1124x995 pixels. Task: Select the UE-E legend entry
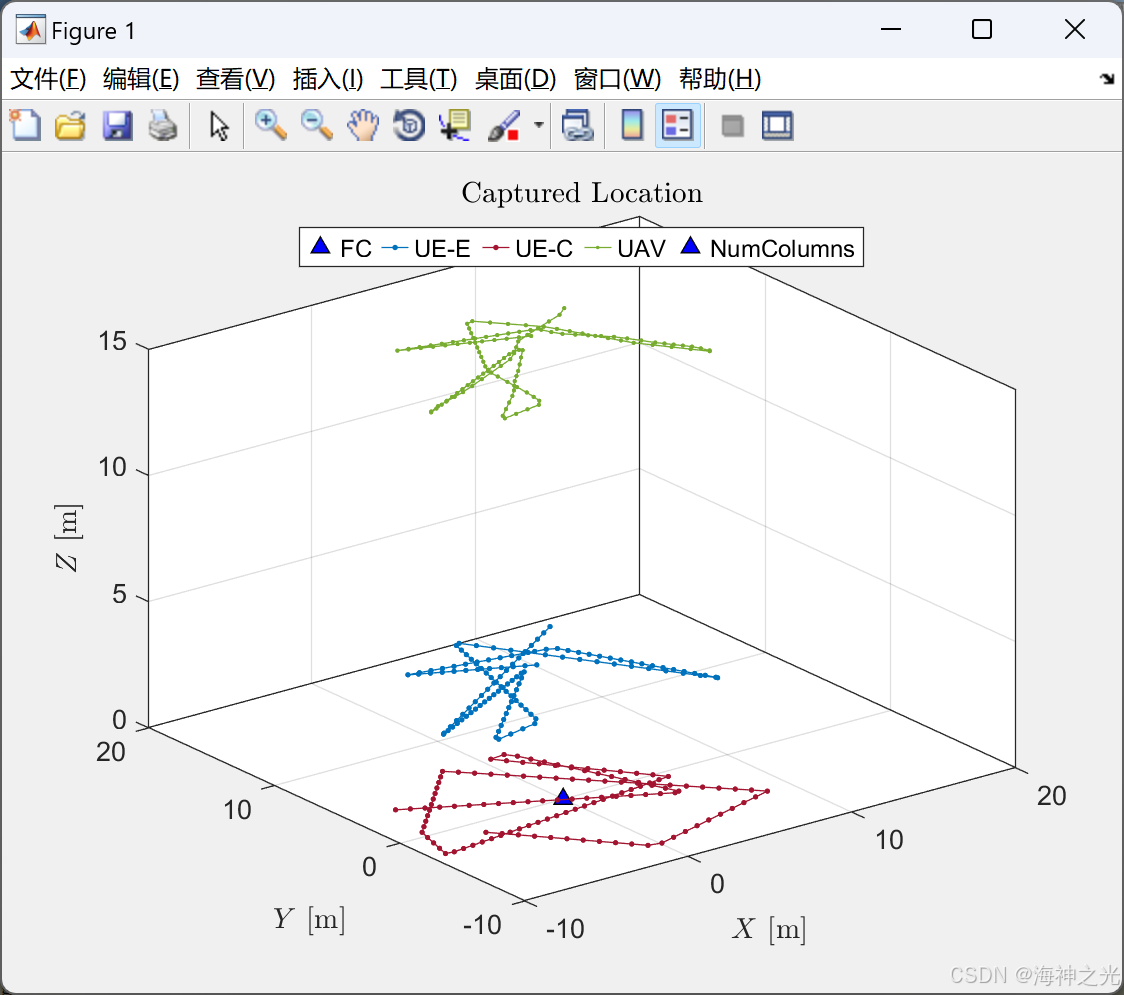pyautogui.click(x=426, y=248)
